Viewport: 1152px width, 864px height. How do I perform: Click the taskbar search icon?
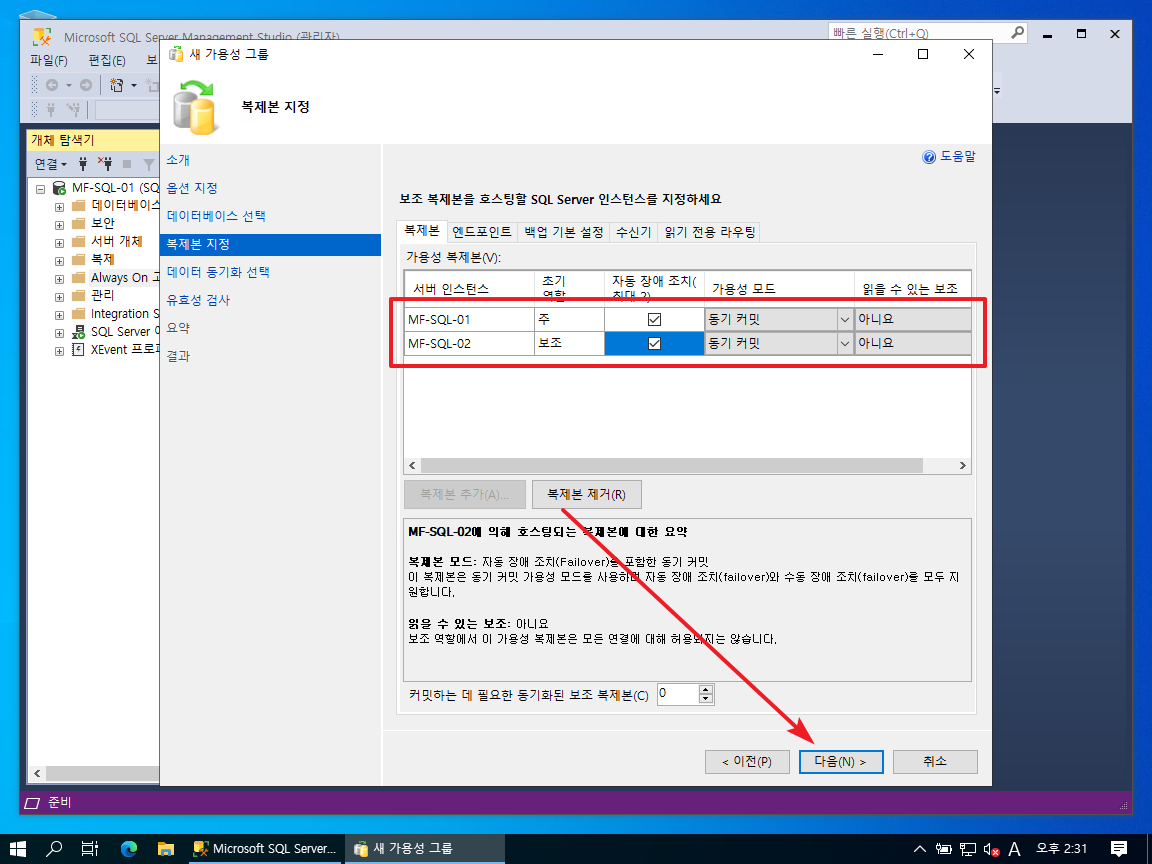(x=54, y=849)
